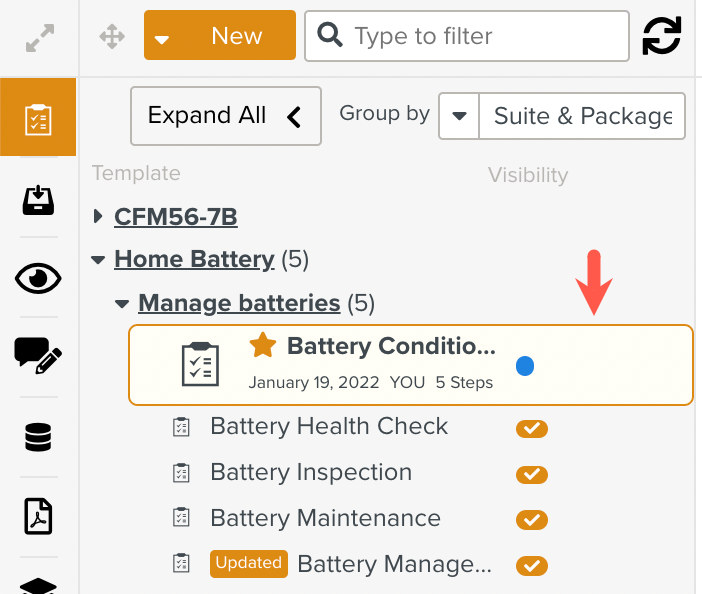The height and width of the screenshot is (594, 702).
Task: Toggle visibility for Battery Maintenance
Action: point(532,520)
